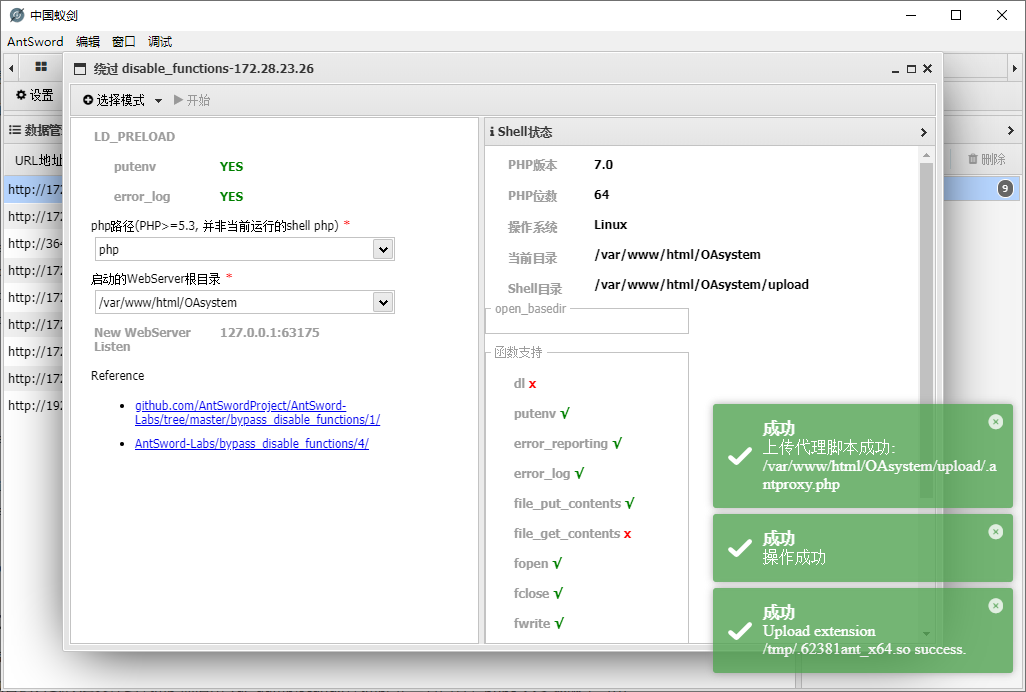1026x692 pixels.
Task: Collapse the Shell状态 panel arrow
Action: click(923, 132)
